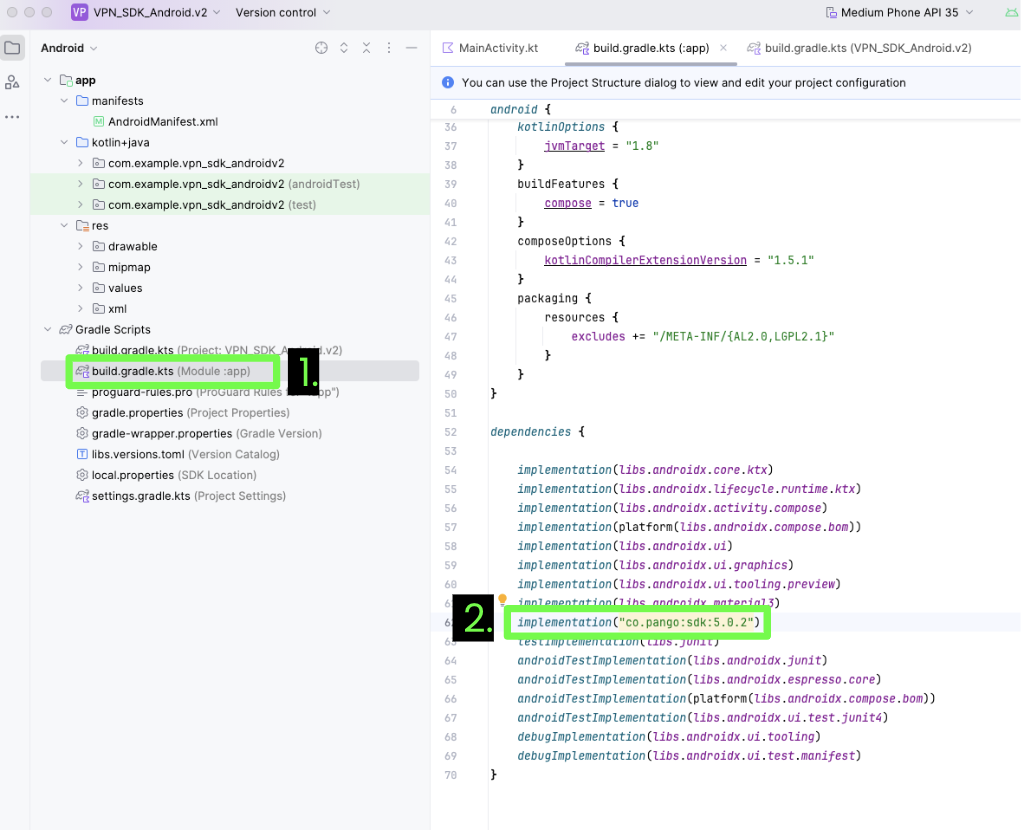This screenshot has height=830, width=1022.
Task: Click the More tool windows ellipsis icon
Action: 12,117
